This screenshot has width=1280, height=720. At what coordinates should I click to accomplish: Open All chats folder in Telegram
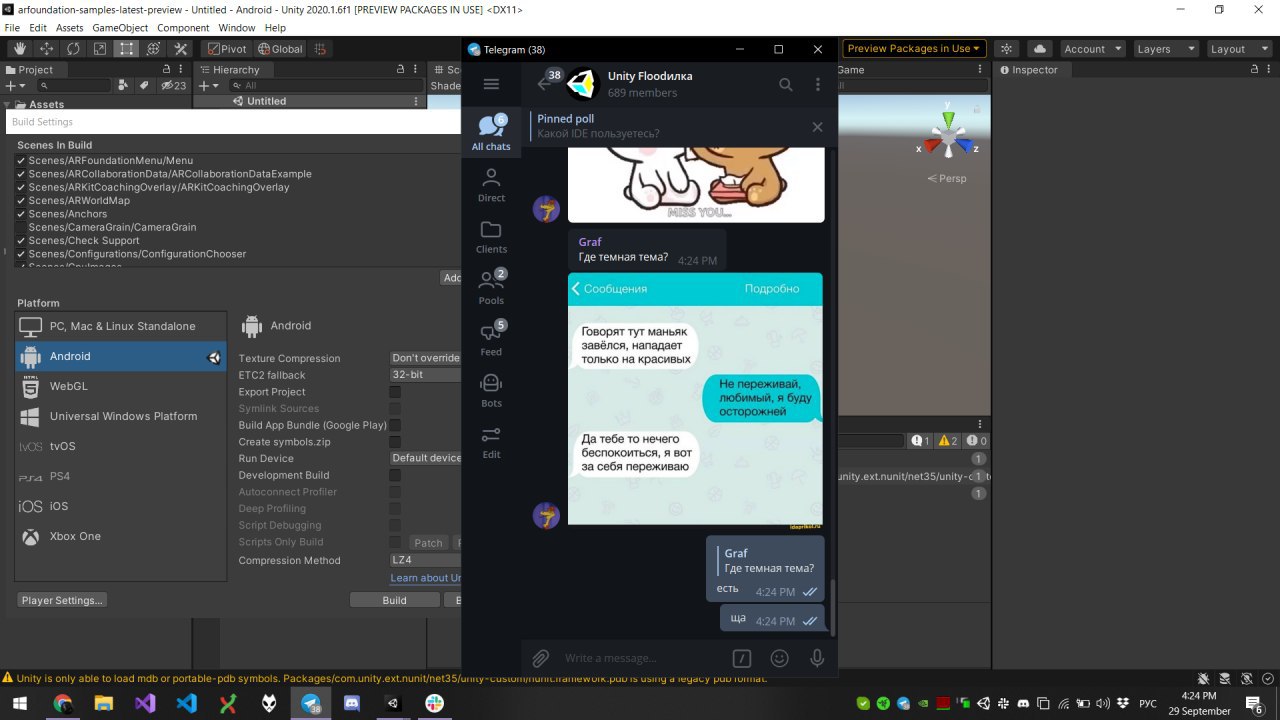pos(491,132)
